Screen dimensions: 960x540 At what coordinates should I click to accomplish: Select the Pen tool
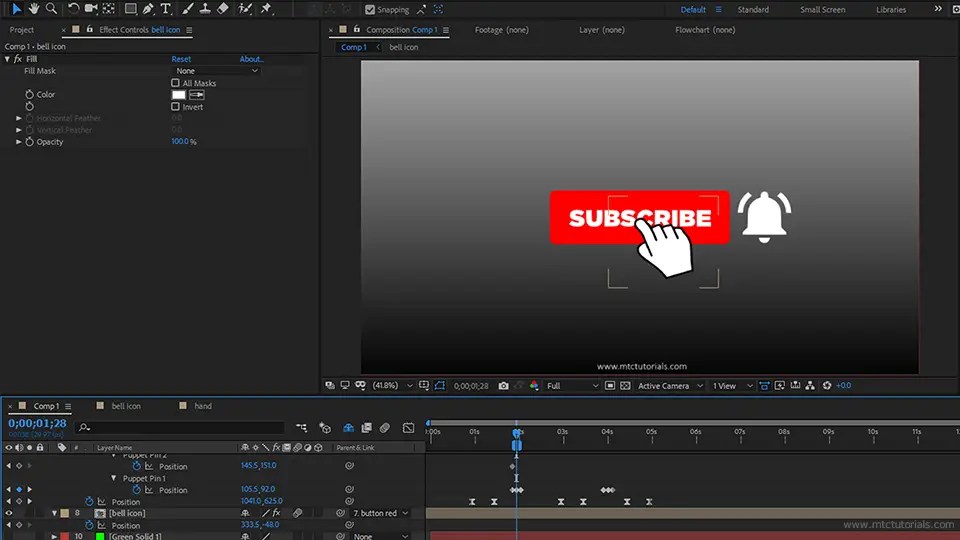148,9
